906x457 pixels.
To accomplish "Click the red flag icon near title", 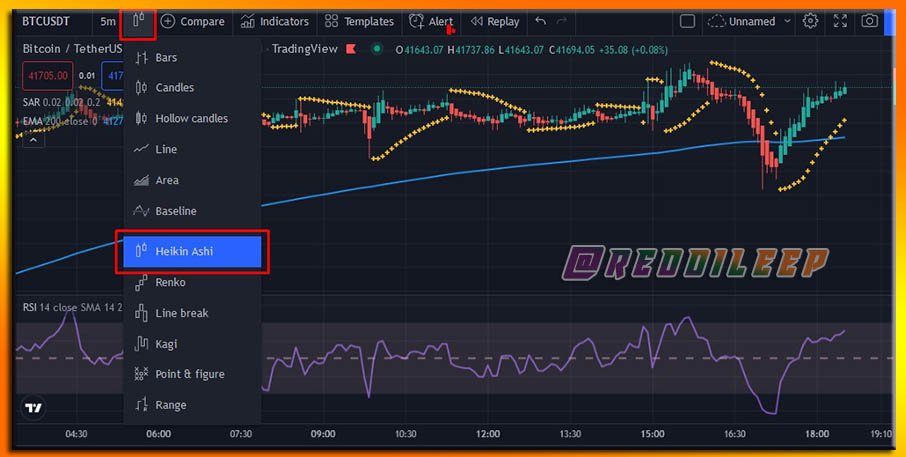I will click(x=351, y=49).
